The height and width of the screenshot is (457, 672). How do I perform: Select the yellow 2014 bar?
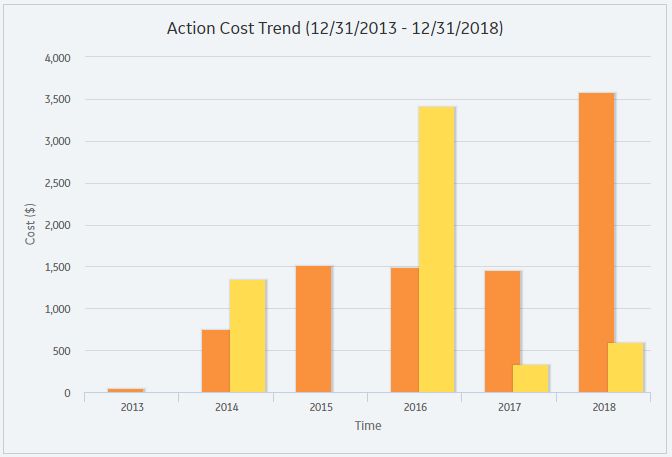coord(248,336)
